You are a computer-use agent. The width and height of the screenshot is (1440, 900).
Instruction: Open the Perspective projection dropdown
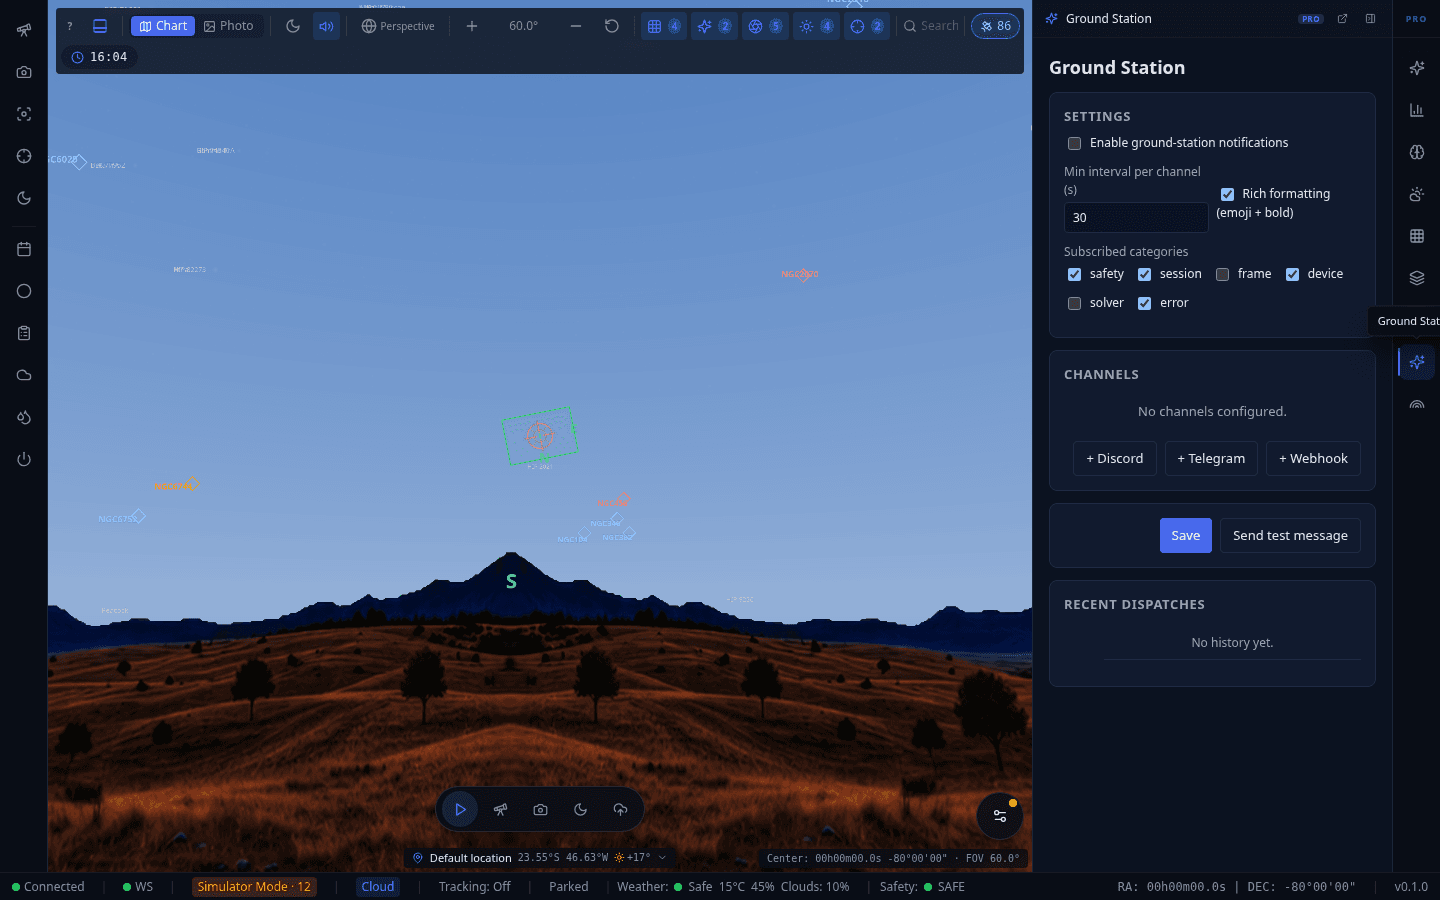[398, 26]
